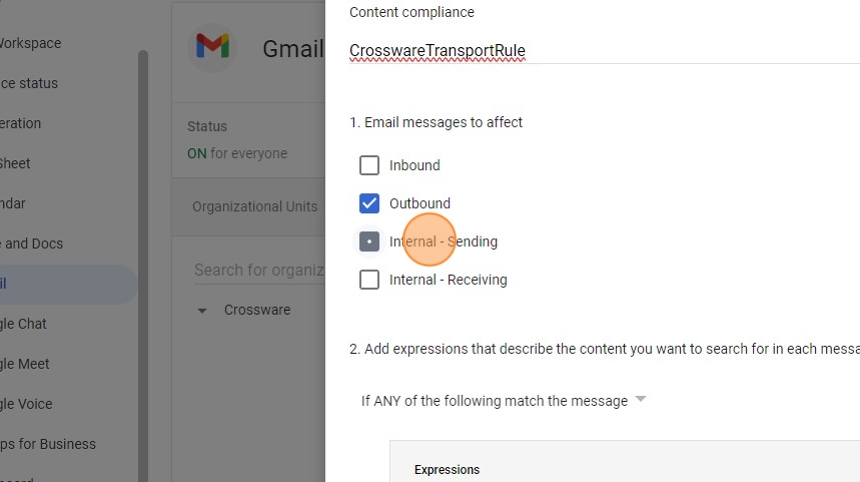Screen dimensions: 860x482
Task: Check the Internal - Receiving option
Action: tap(369, 280)
